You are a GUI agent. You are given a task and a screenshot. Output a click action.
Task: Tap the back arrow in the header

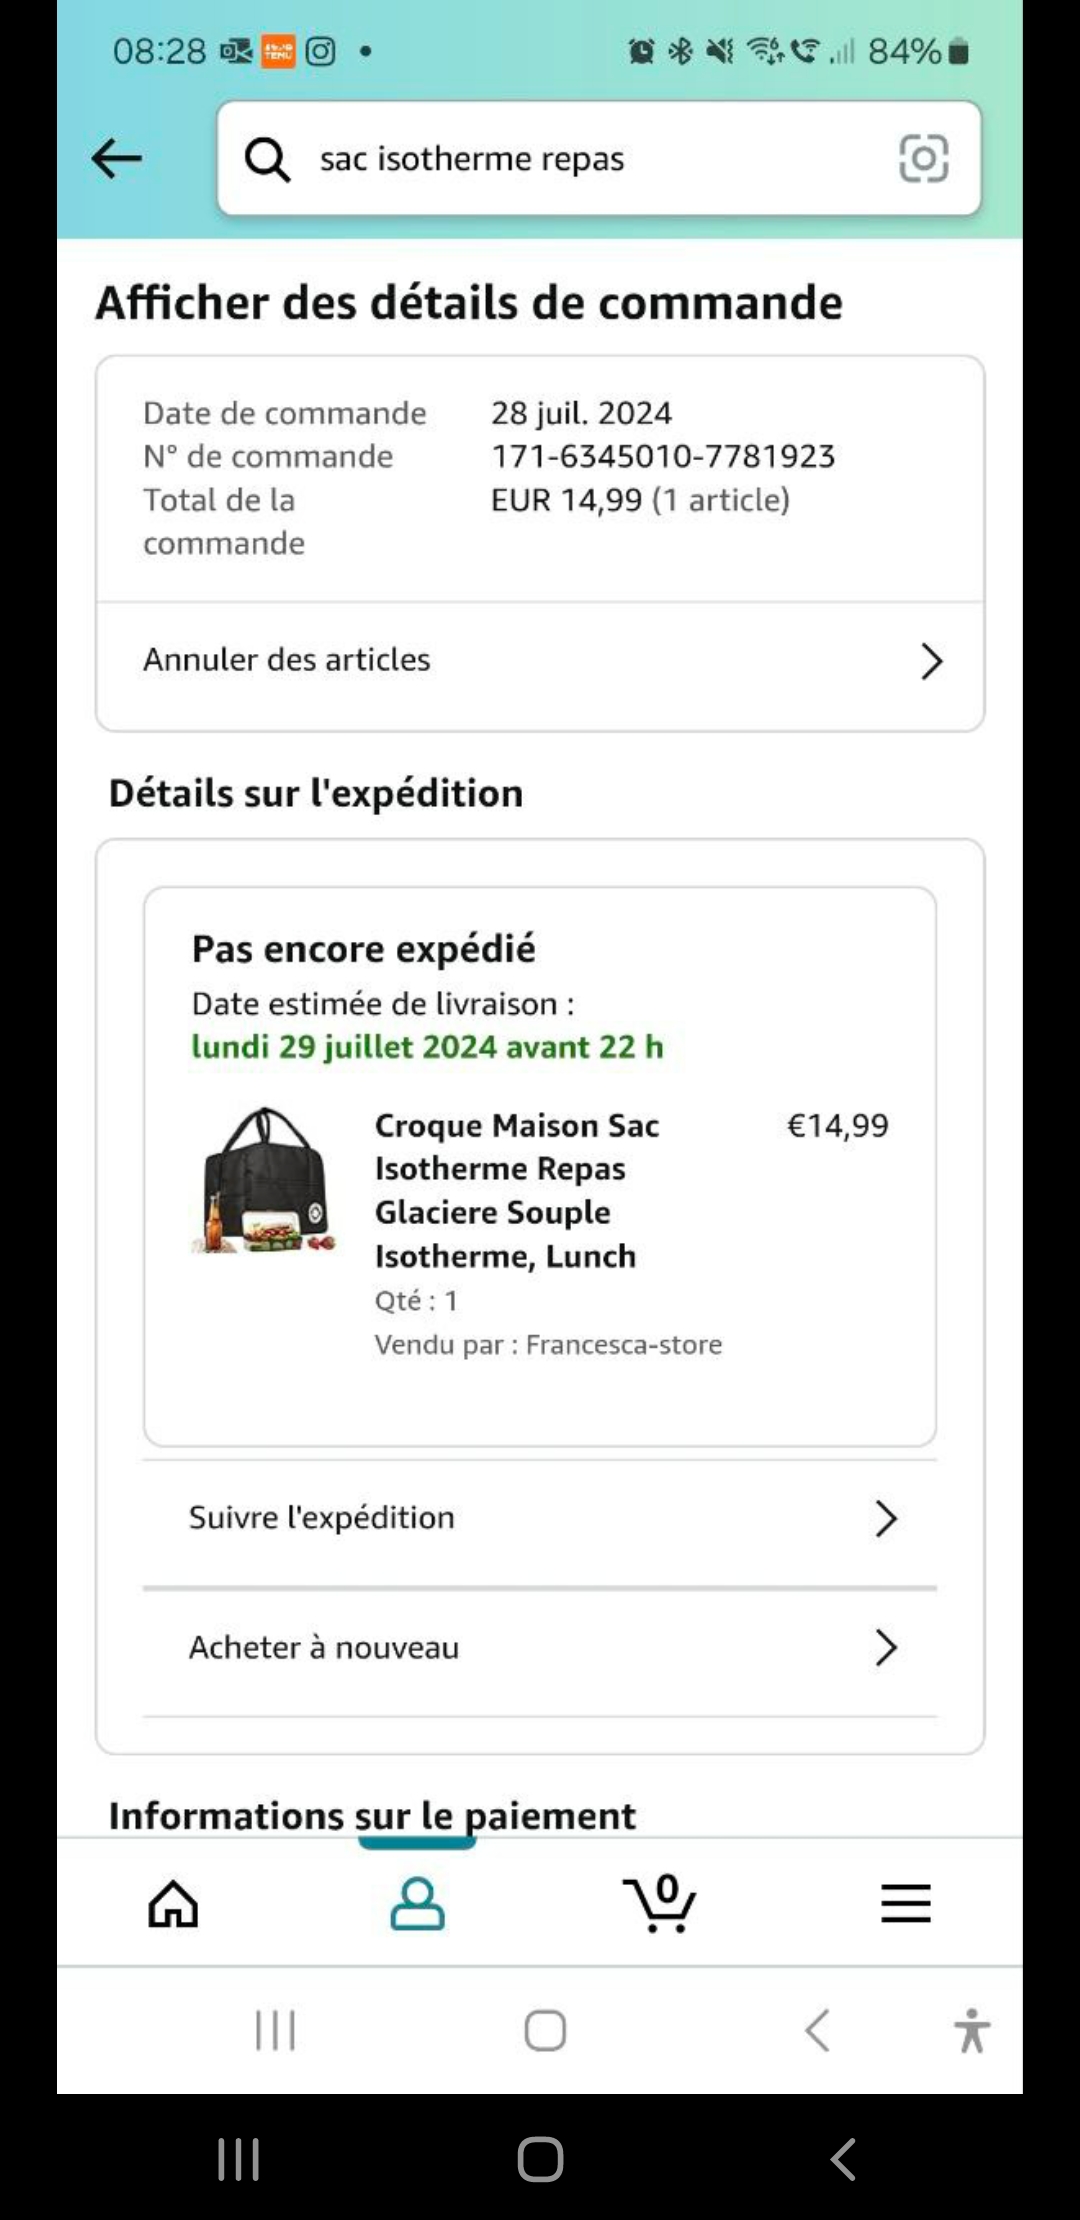tap(117, 158)
